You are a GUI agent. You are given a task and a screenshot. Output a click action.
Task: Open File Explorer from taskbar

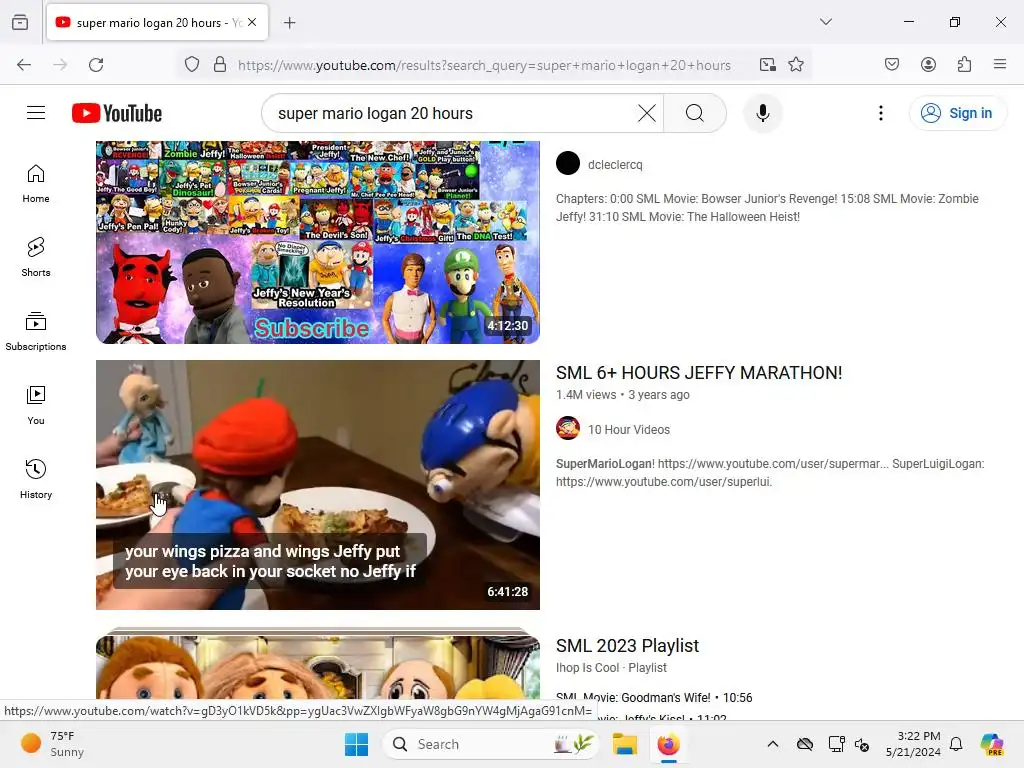coord(624,744)
